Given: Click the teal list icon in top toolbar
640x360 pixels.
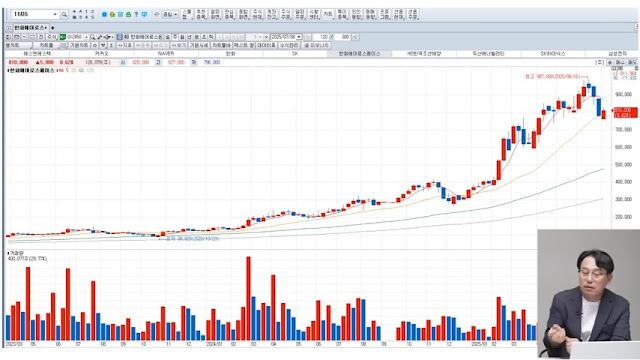Looking at the screenshot, I should 120,14.
